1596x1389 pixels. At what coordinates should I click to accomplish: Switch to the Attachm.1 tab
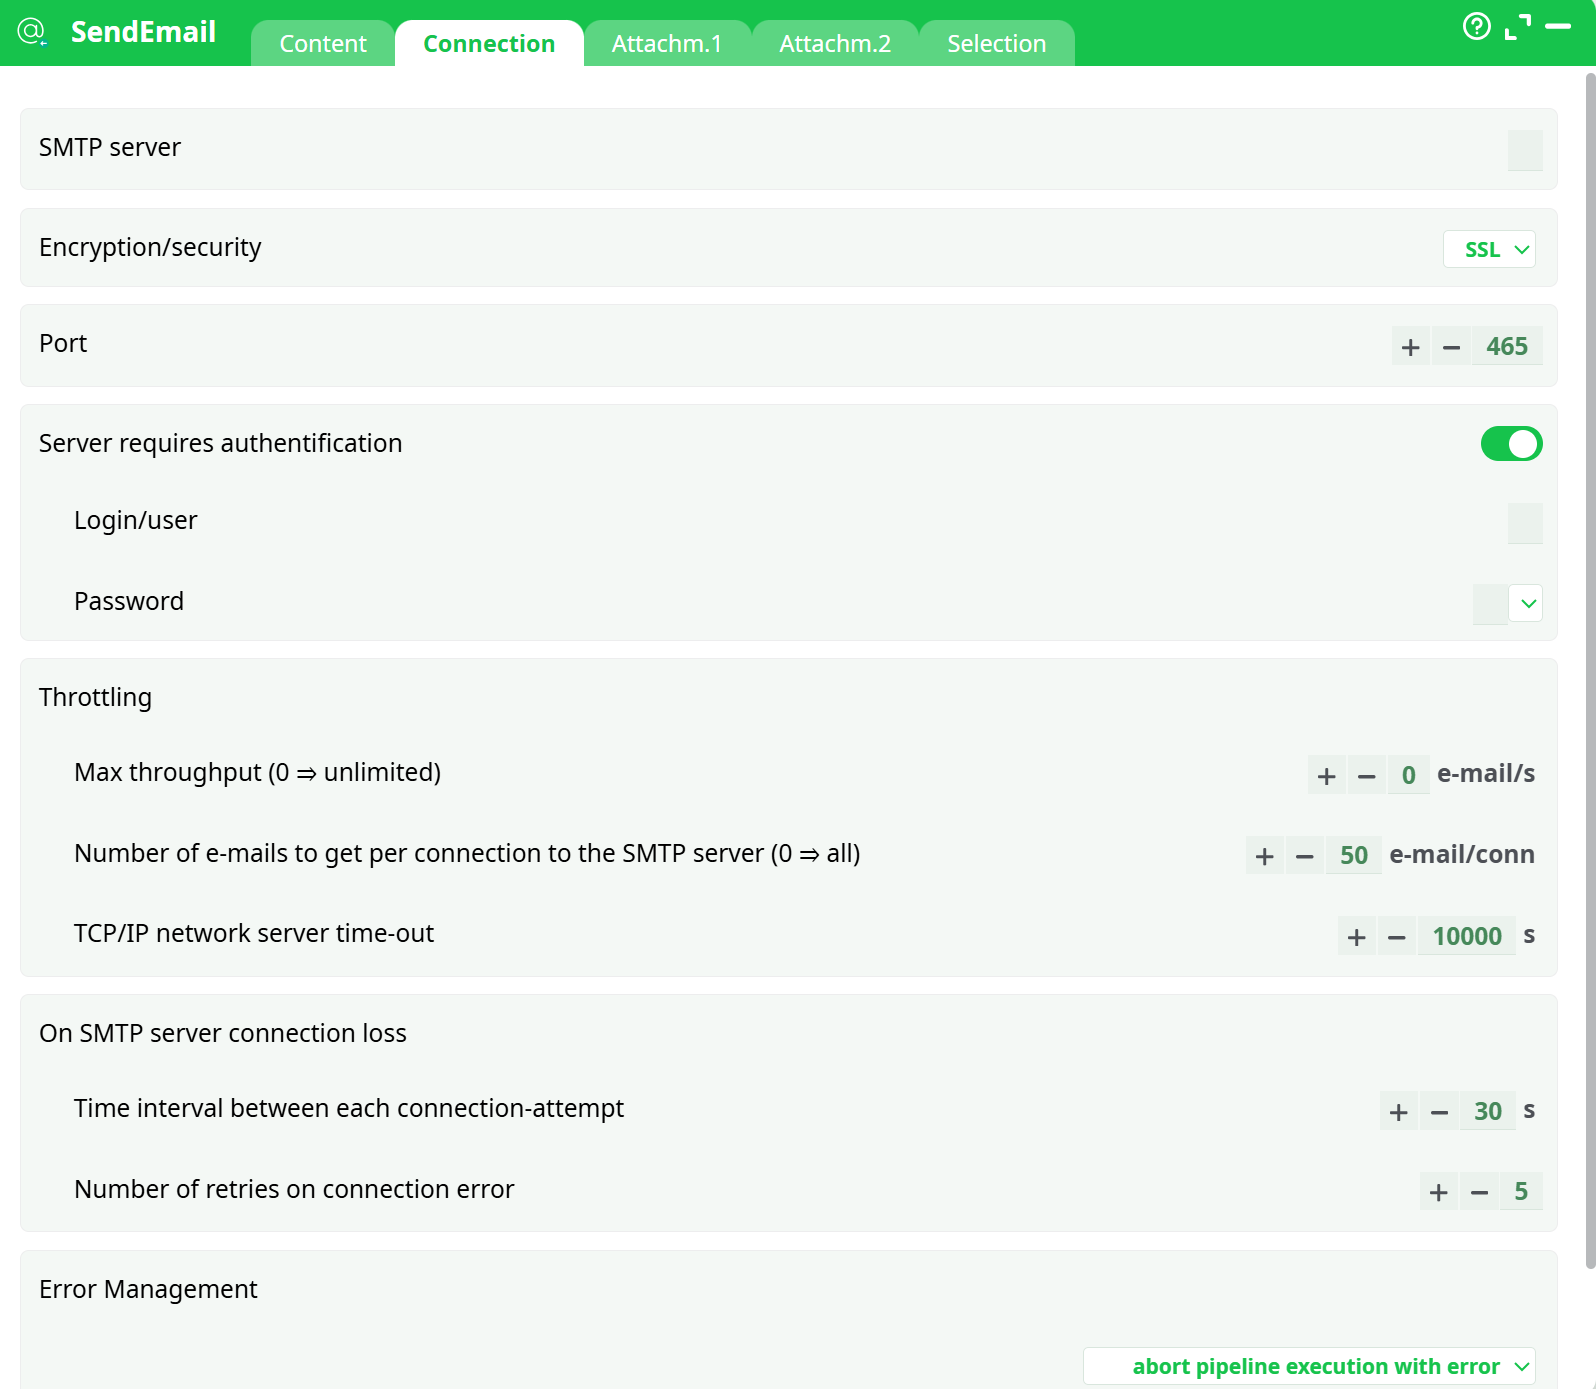click(666, 44)
